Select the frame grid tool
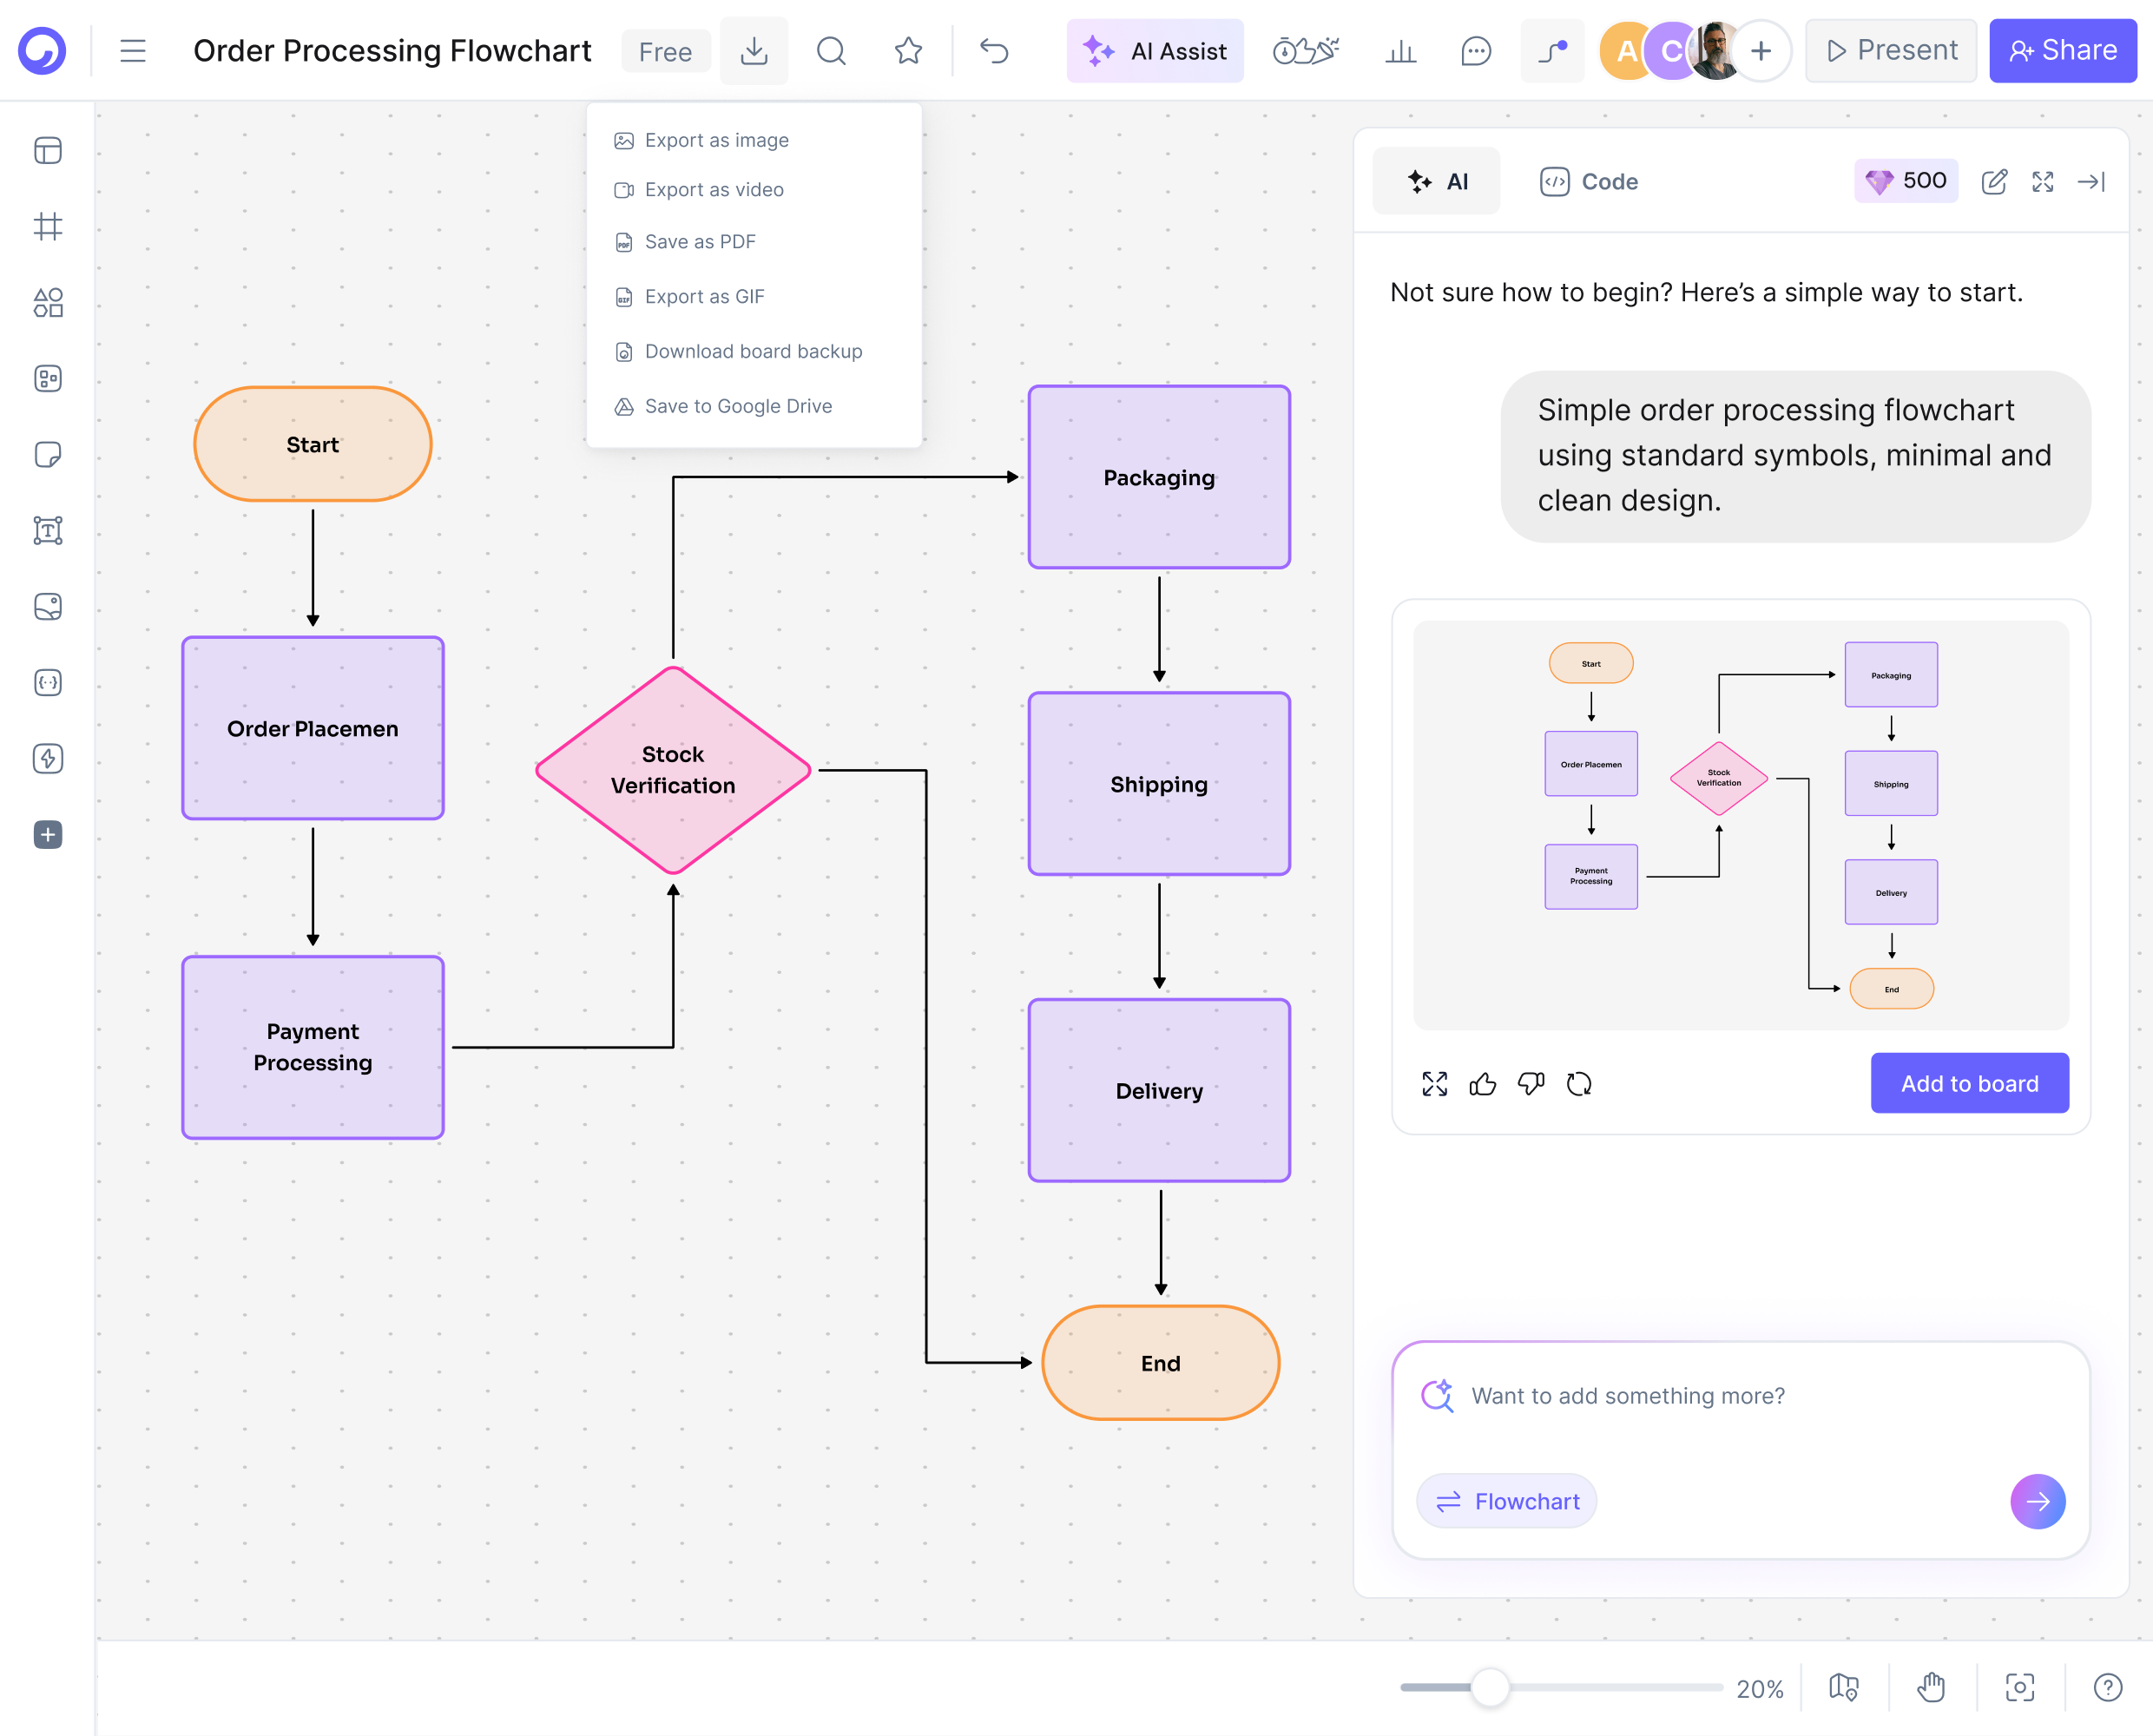This screenshot has height=1736, width=2153. pos(48,226)
